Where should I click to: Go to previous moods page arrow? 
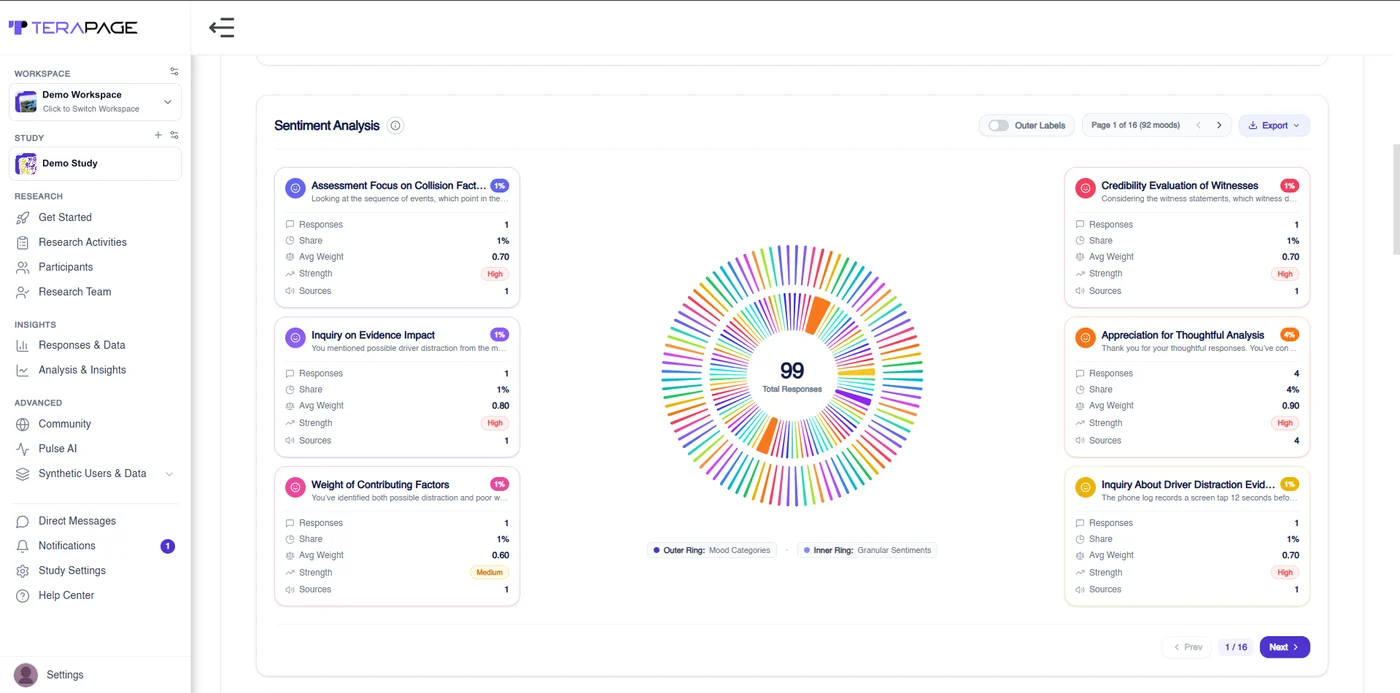(x=1198, y=126)
